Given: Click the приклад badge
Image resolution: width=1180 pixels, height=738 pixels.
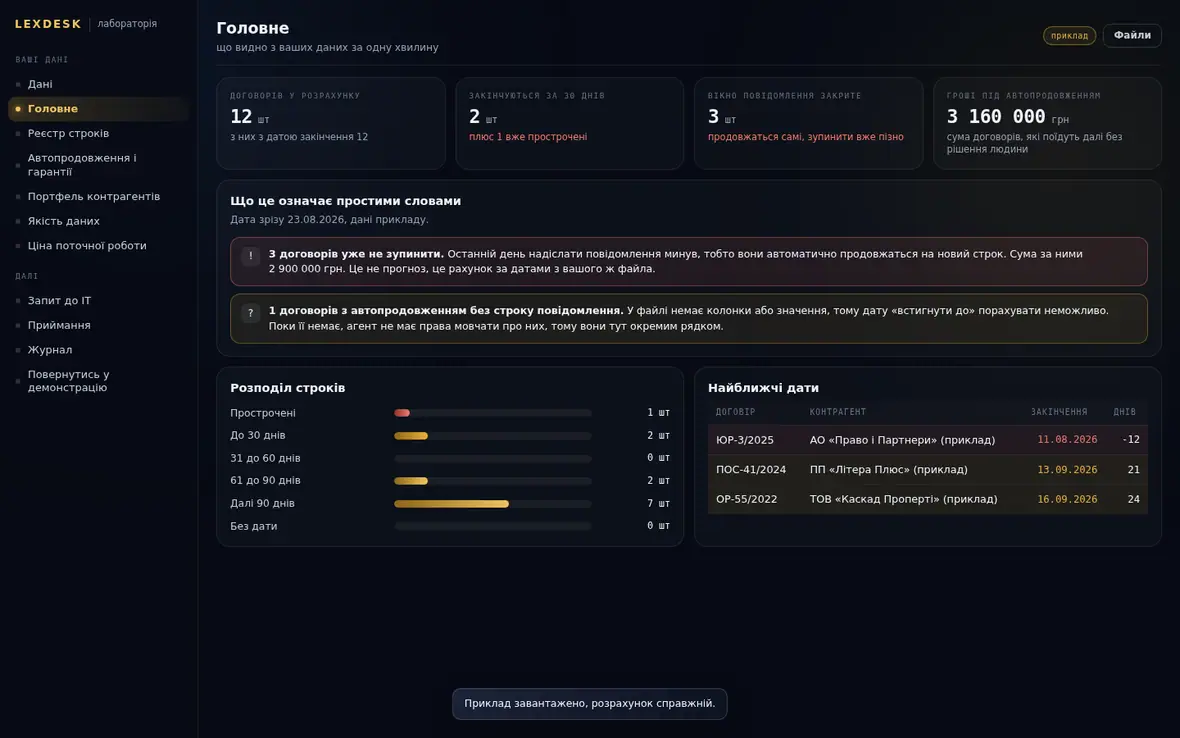Looking at the screenshot, I should (1069, 35).
